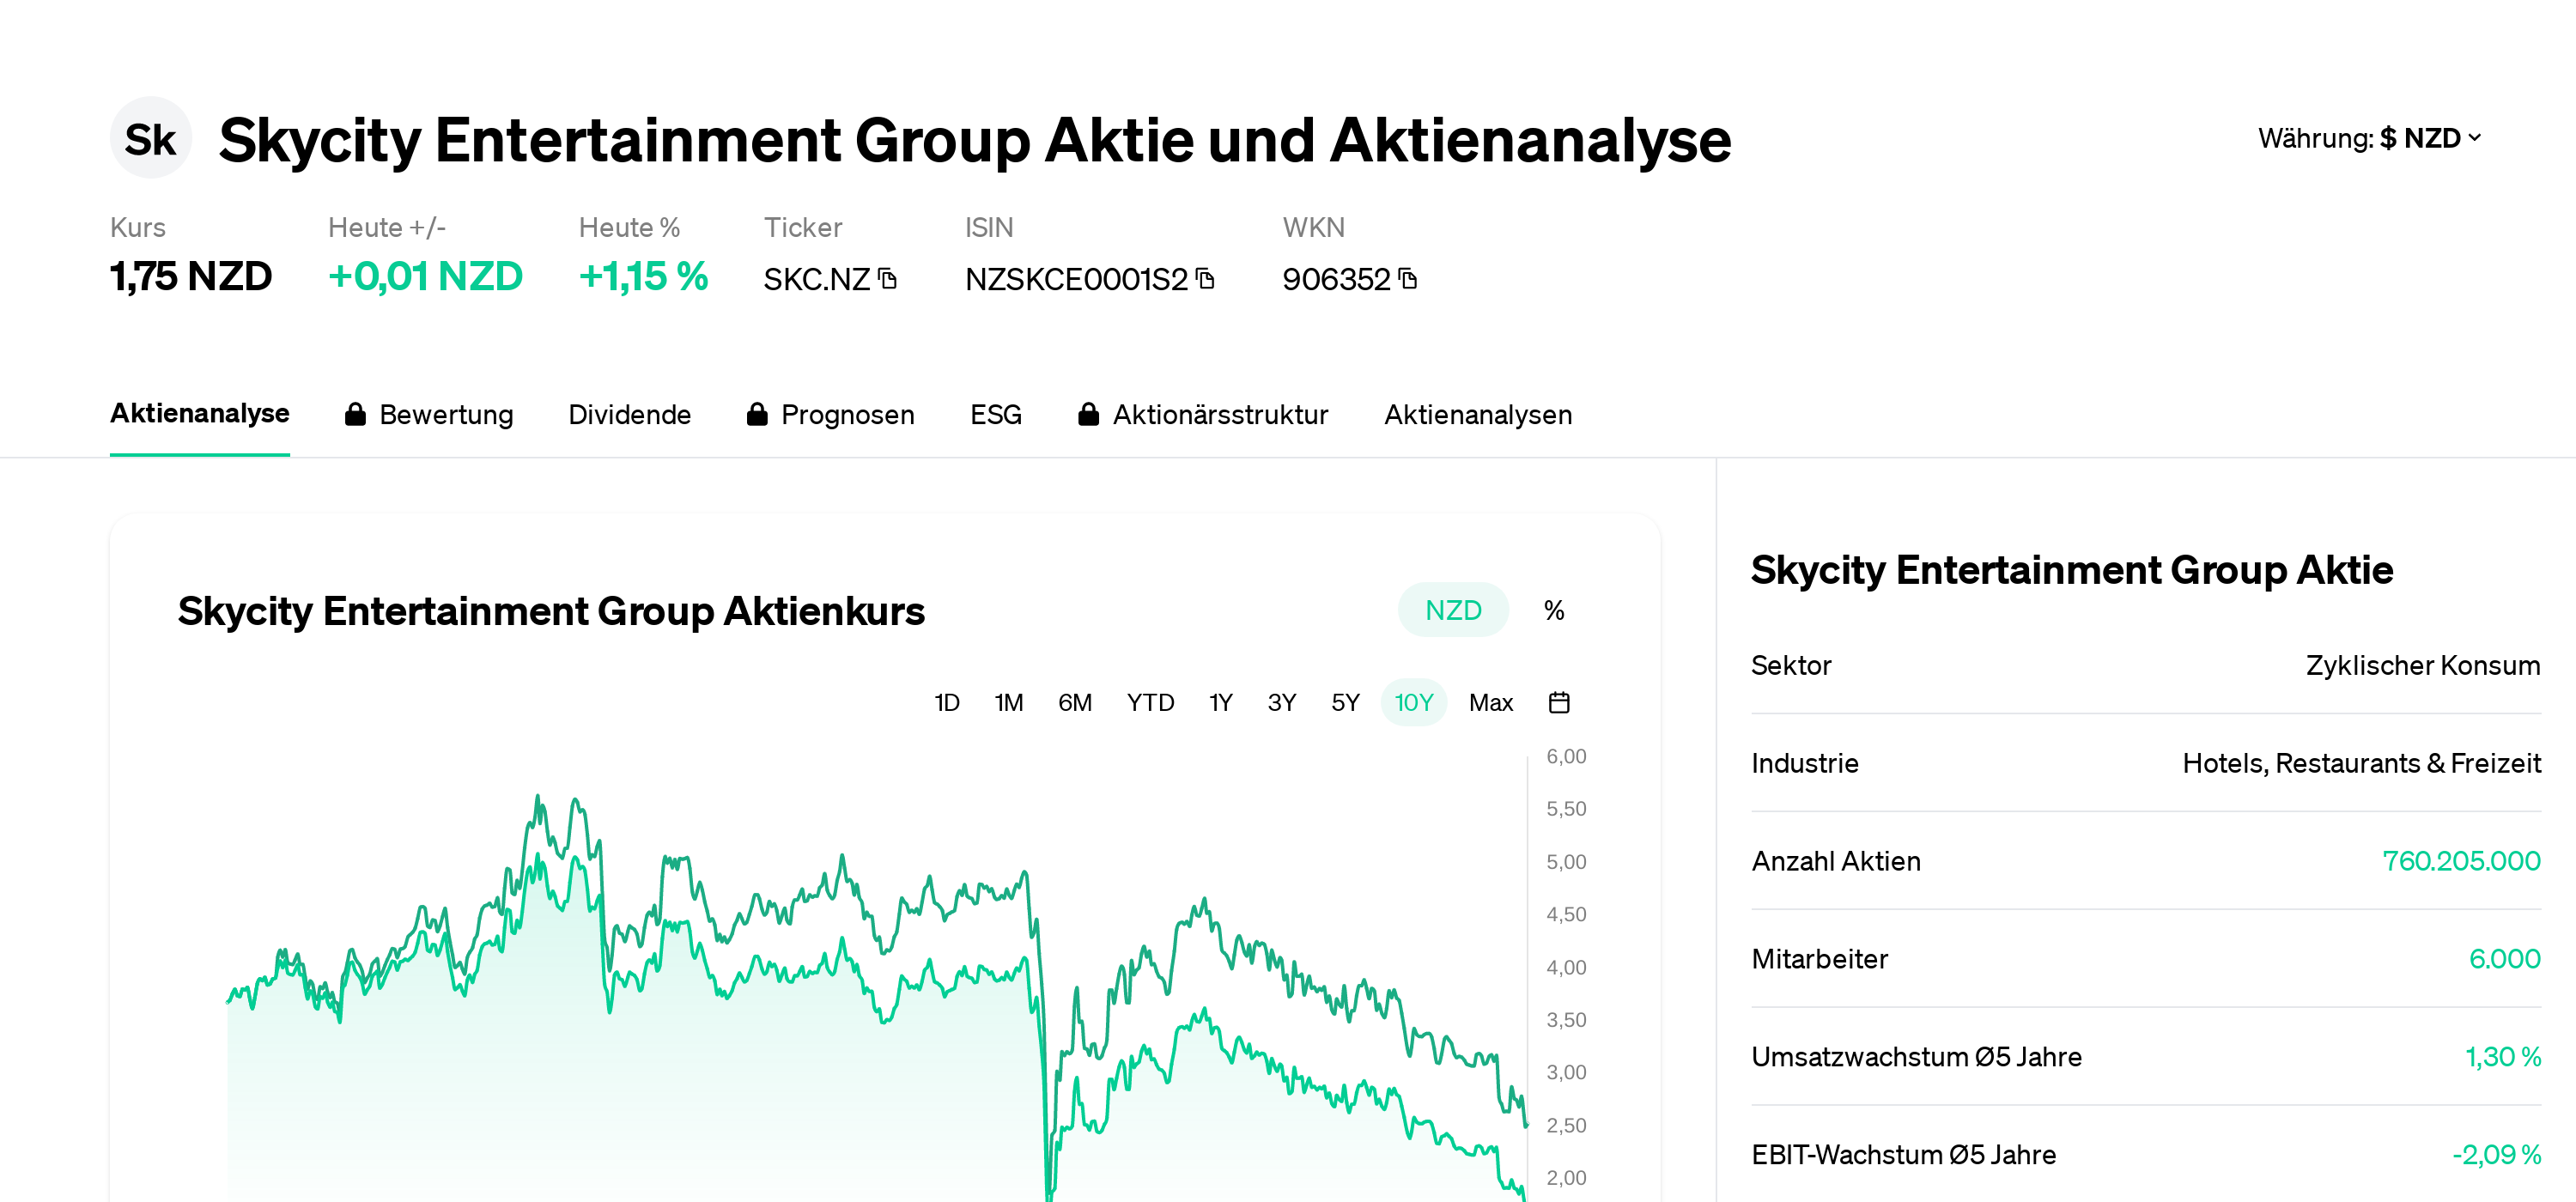This screenshot has height=1202, width=2576.
Task: Click Hotels, Restaurants & Freizeit industry value
Action: [2361, 764]
